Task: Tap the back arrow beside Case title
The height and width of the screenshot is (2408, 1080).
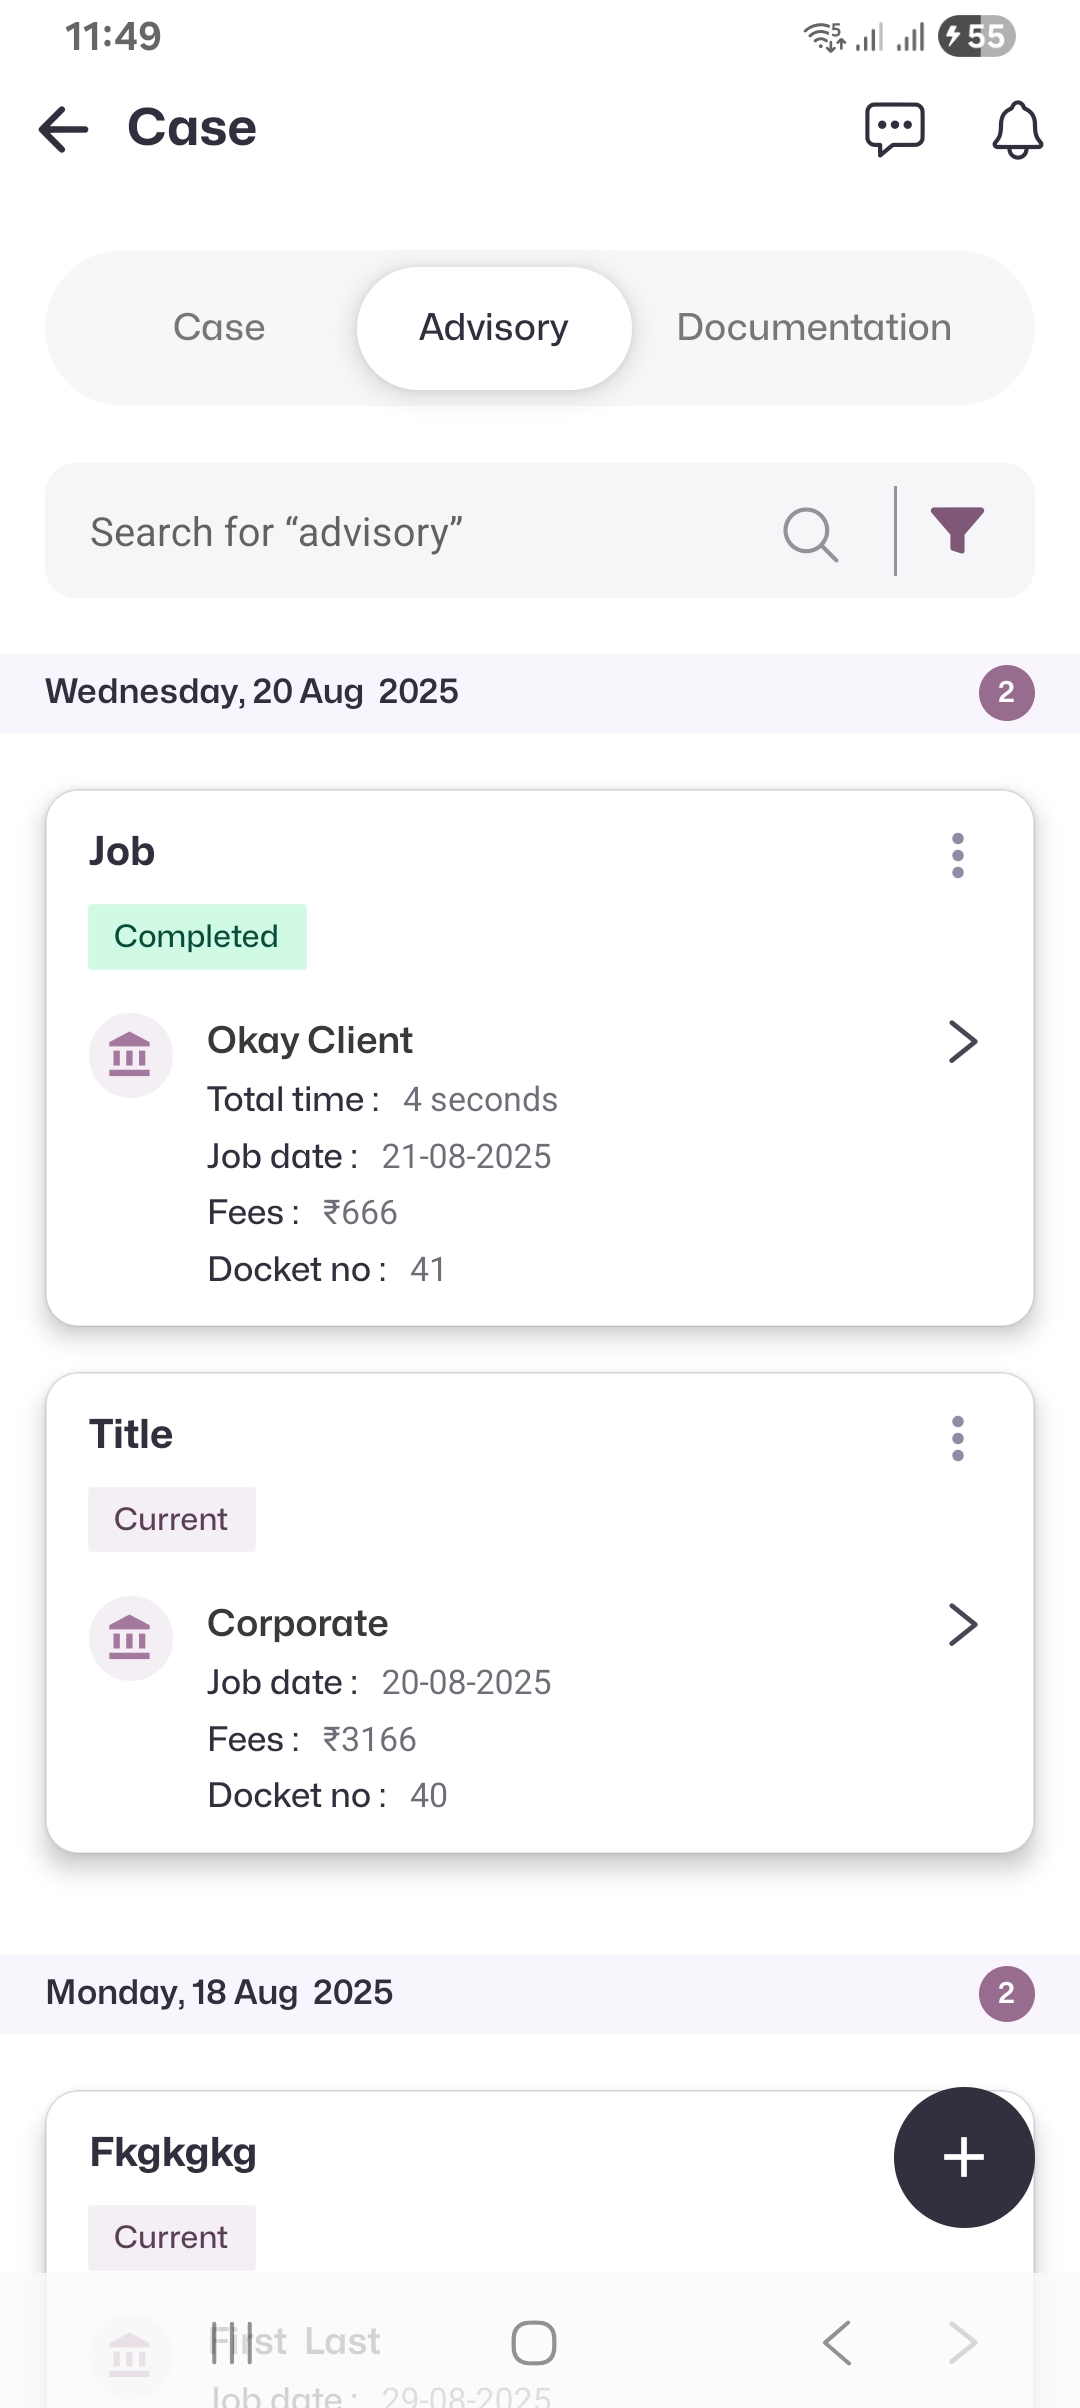Action: [x=64, y=130]
